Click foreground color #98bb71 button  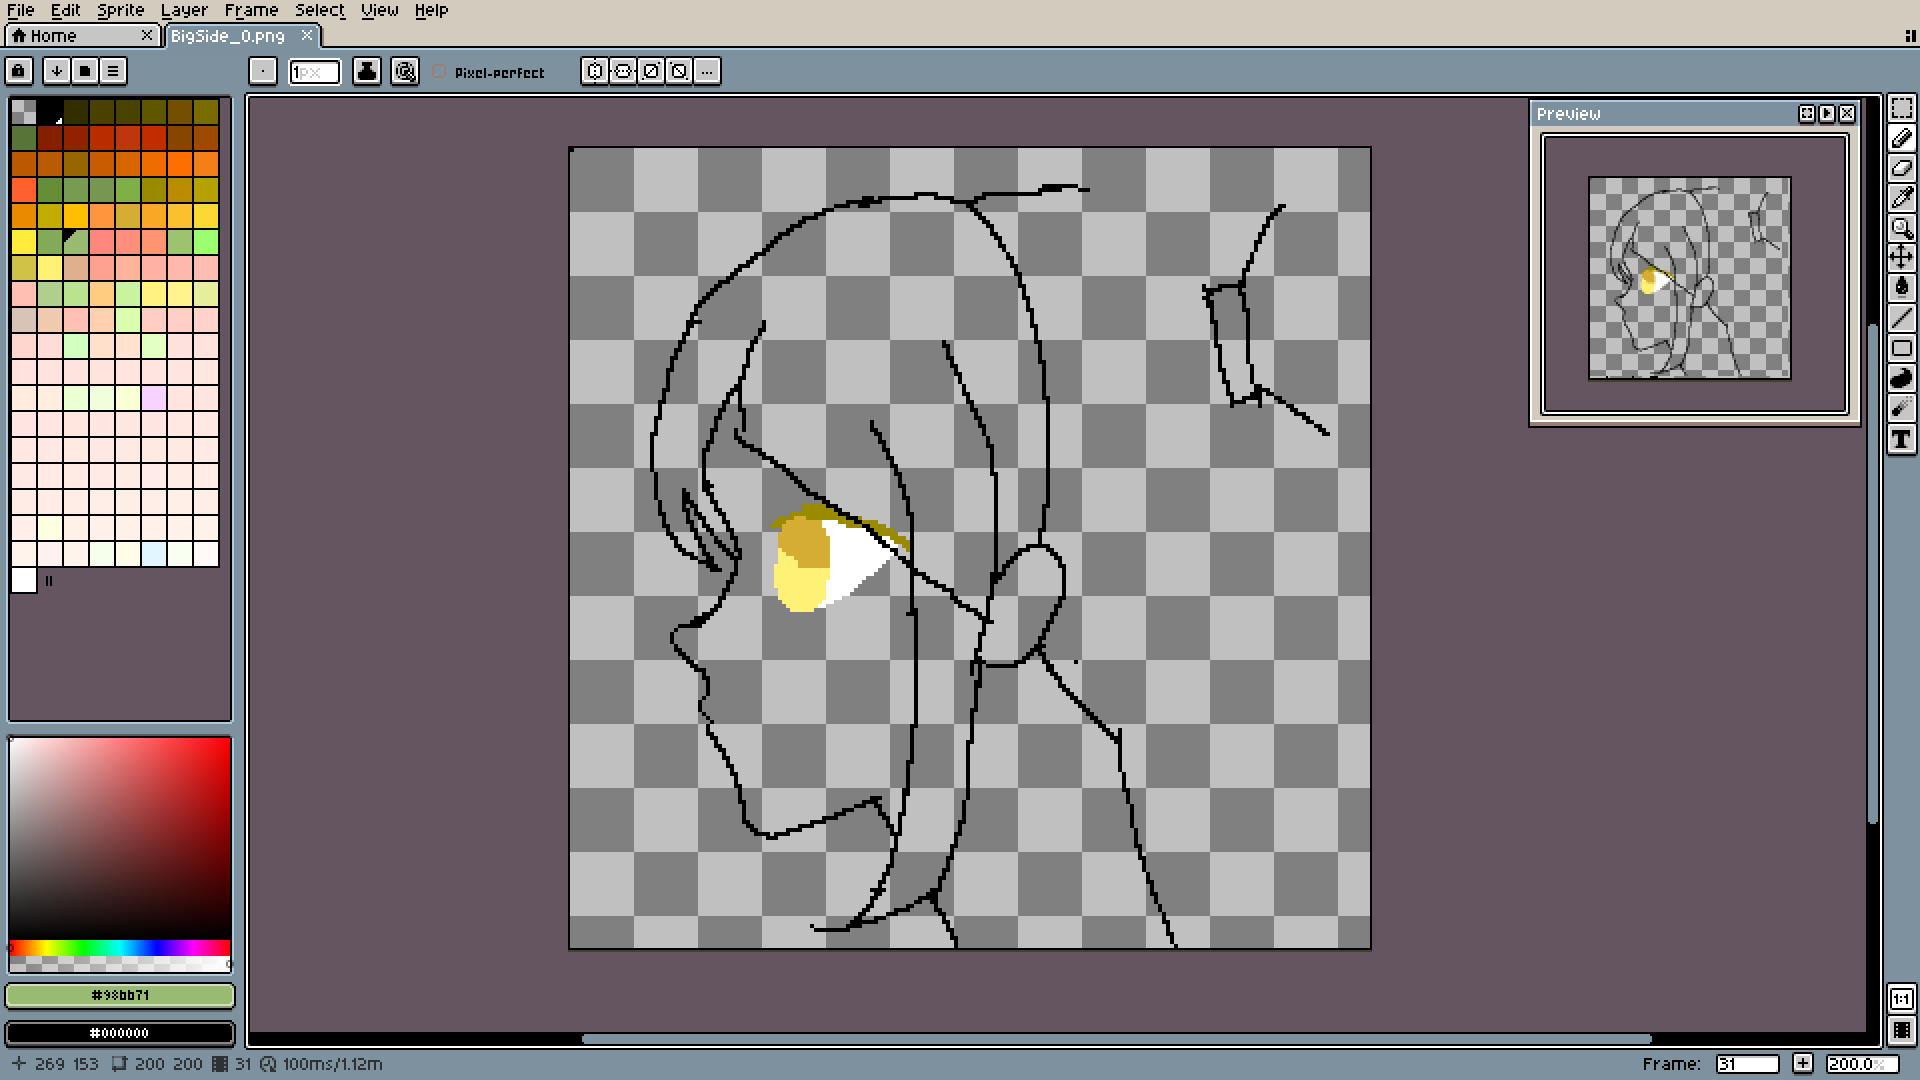click(120, 995)
